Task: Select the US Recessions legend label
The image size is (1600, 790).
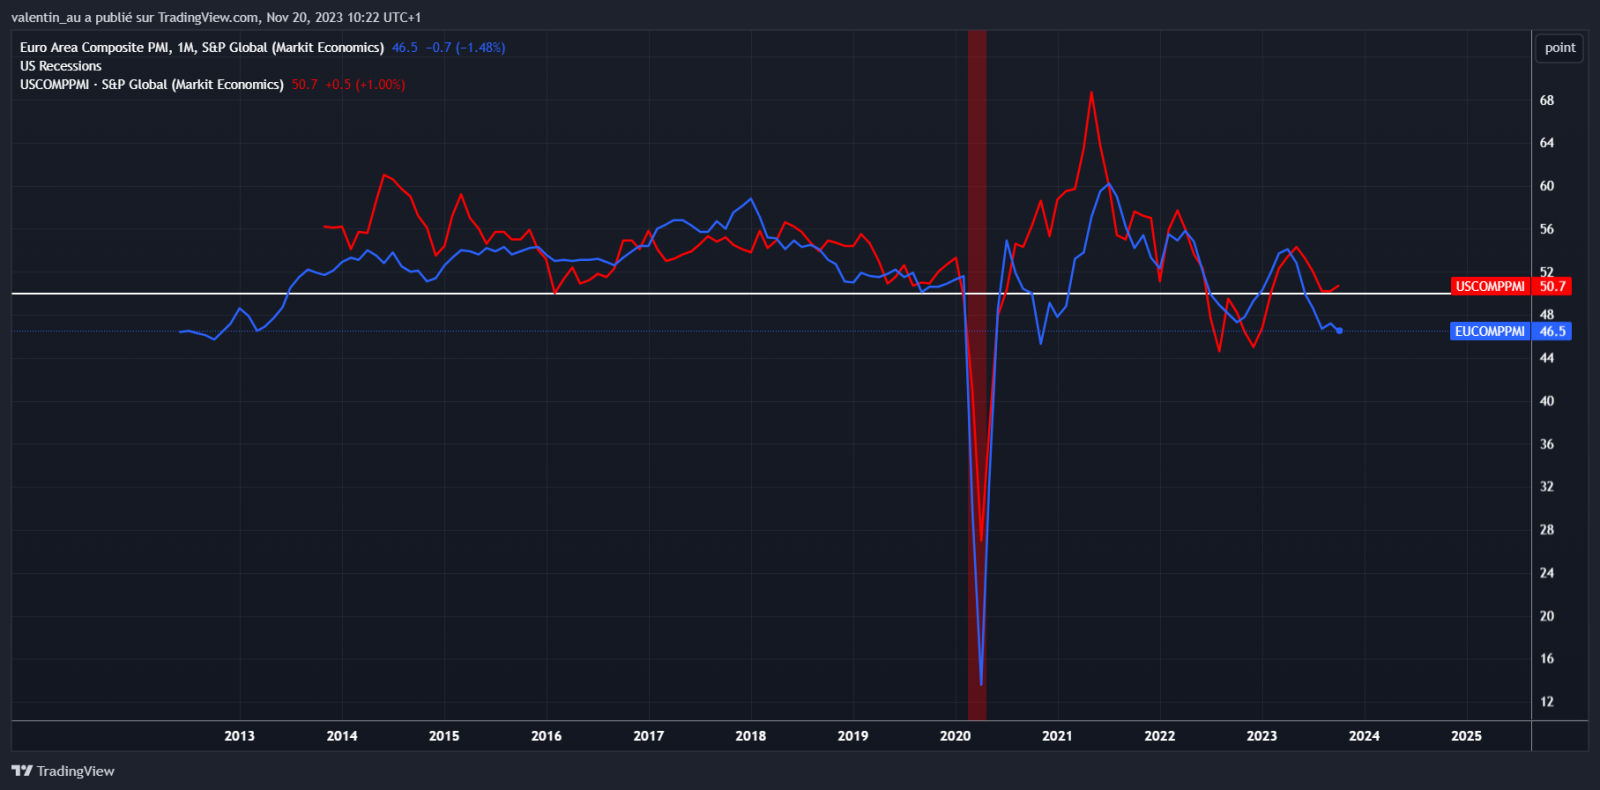Action: 61,66
